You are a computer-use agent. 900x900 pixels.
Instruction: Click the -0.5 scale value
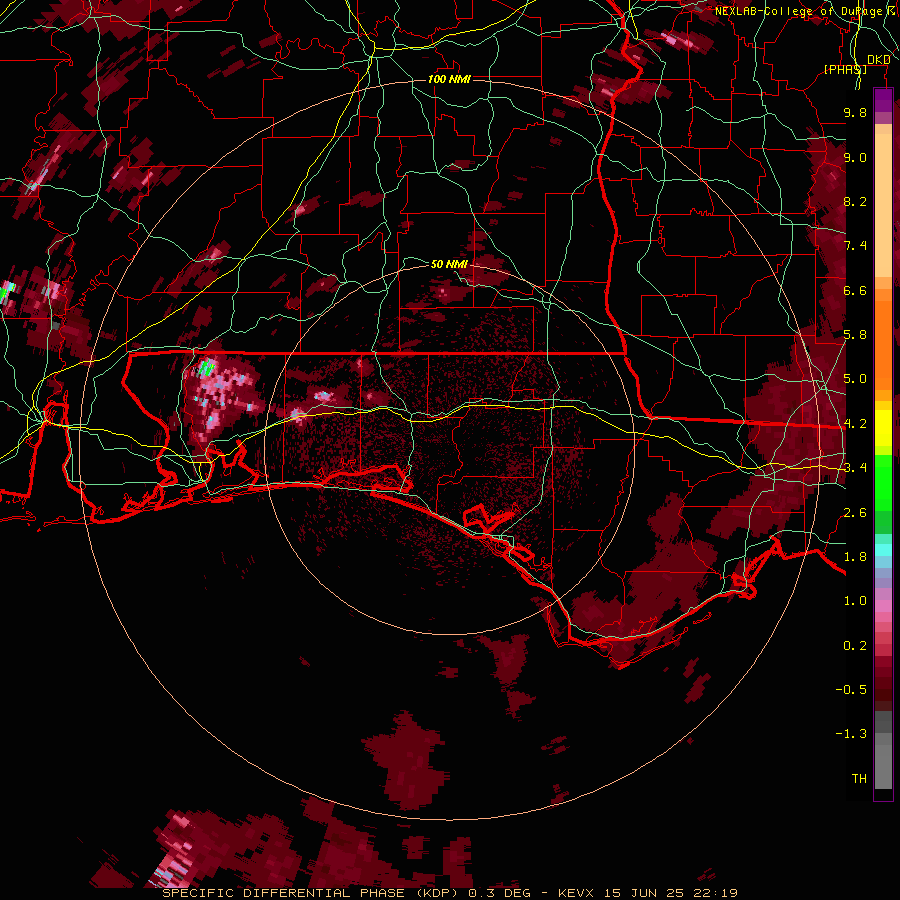click(x=851, y=690)
